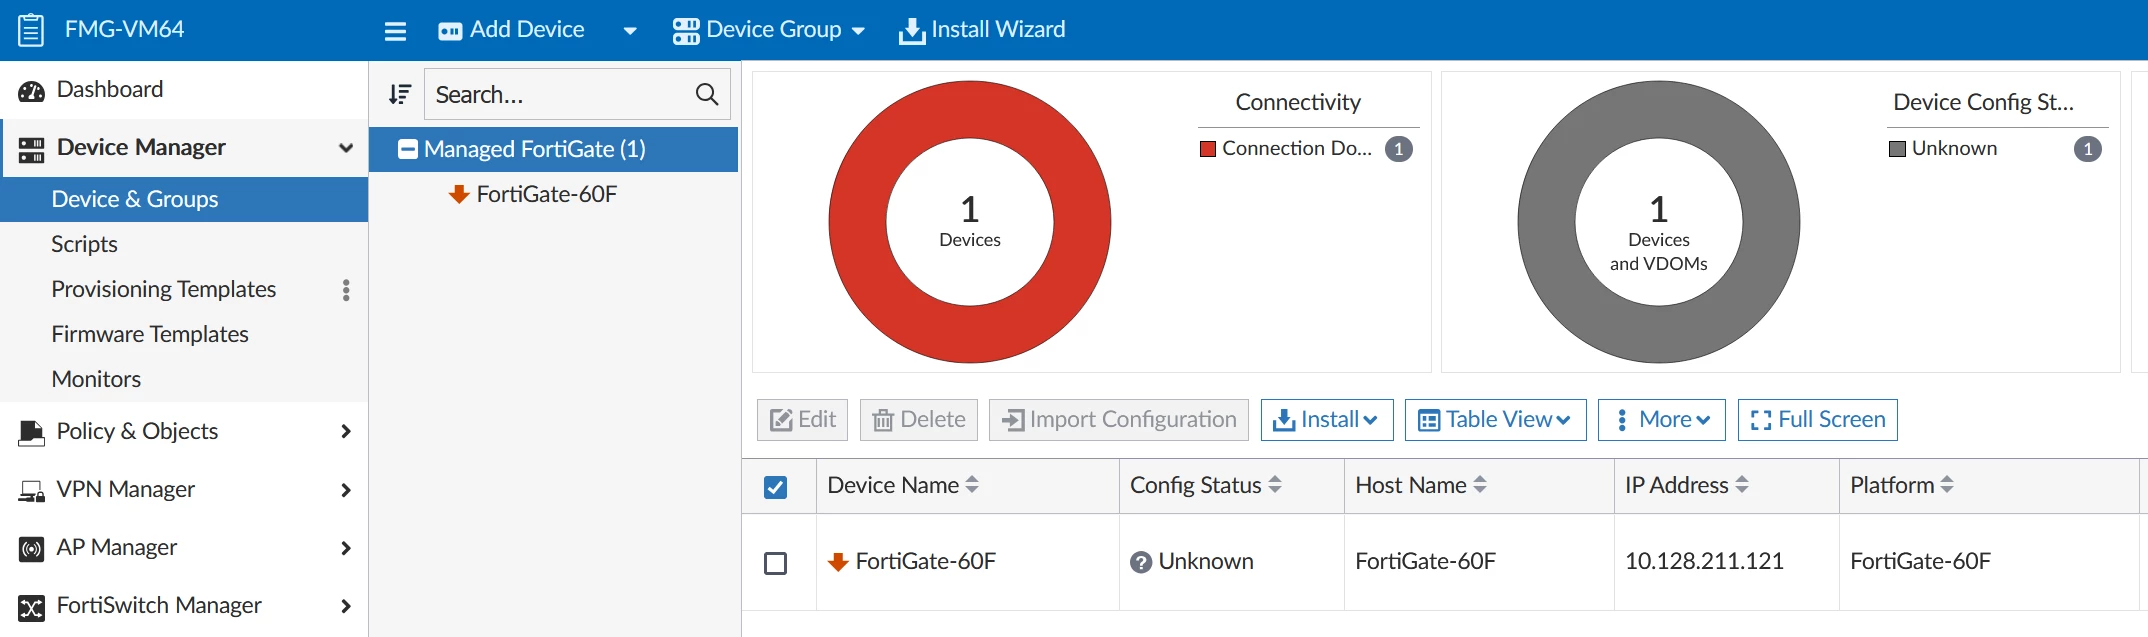Check the FortiGate-60F row checkbox
Screen dimensions: 2148x637
[775, 563]
